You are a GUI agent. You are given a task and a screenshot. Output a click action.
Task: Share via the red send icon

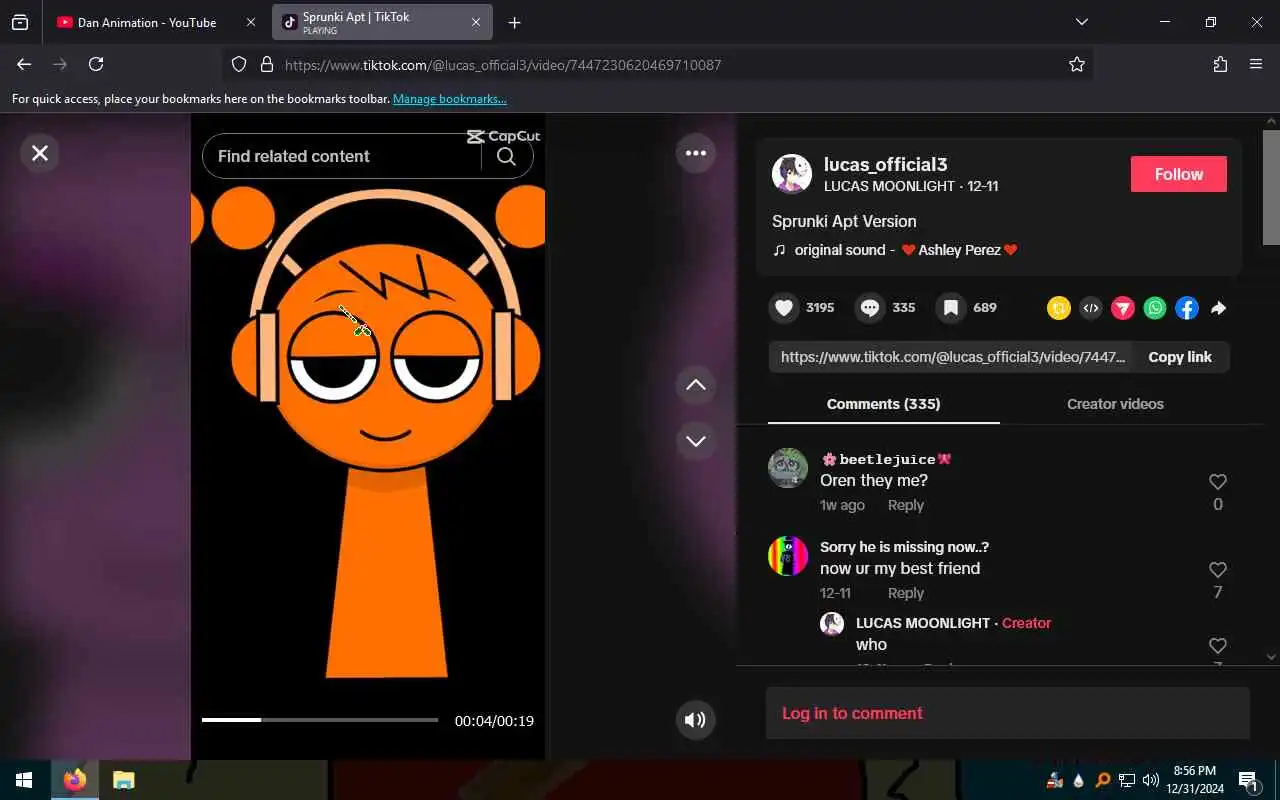point(1123,308)
